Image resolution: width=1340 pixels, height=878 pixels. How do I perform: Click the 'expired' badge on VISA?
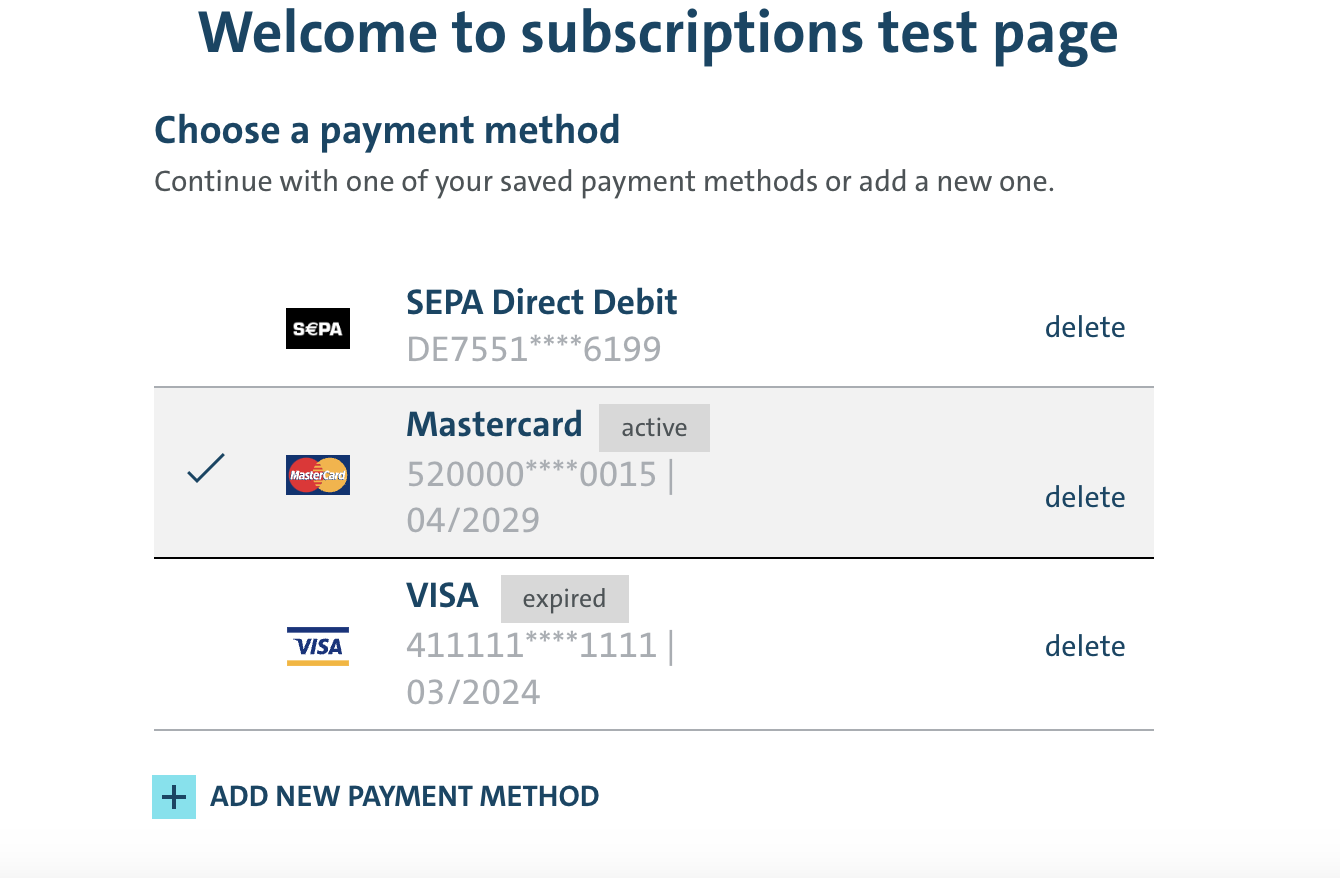(564, 599)
